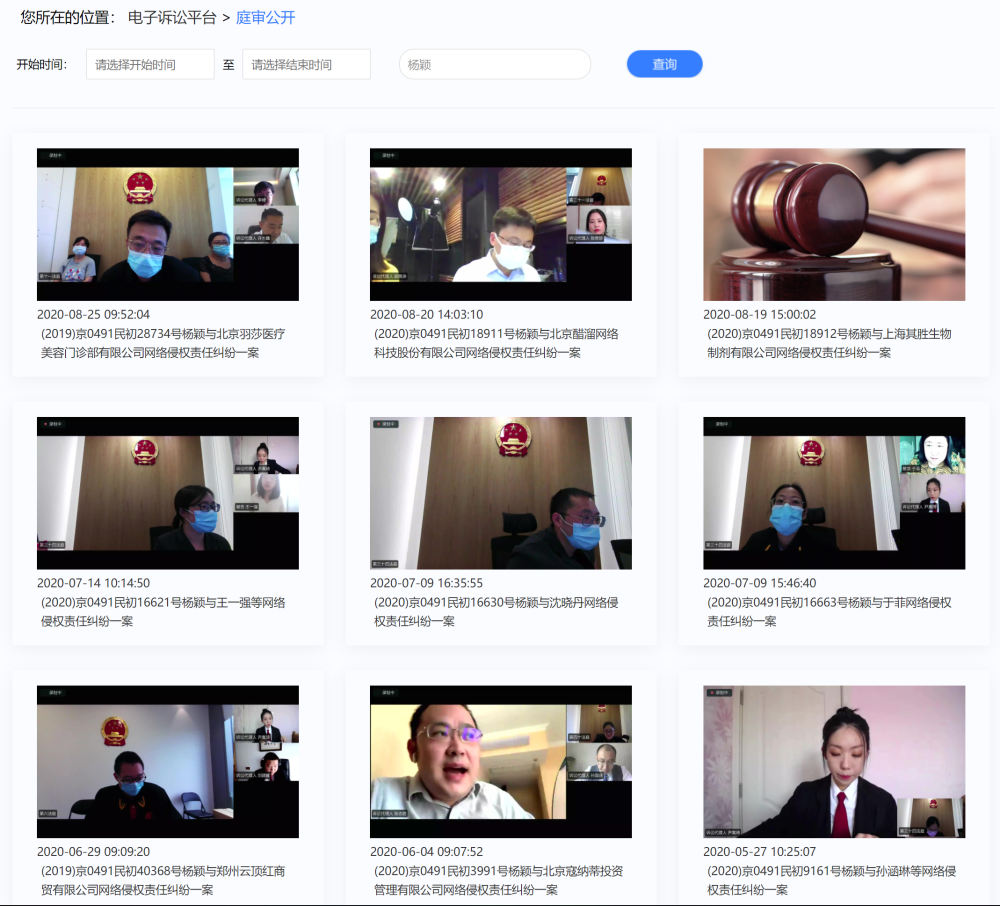Open video thumbnail dated 2020-07-09 15:46:40
Viewport: 1000px width, 906px height.
[x=834, y=493]
